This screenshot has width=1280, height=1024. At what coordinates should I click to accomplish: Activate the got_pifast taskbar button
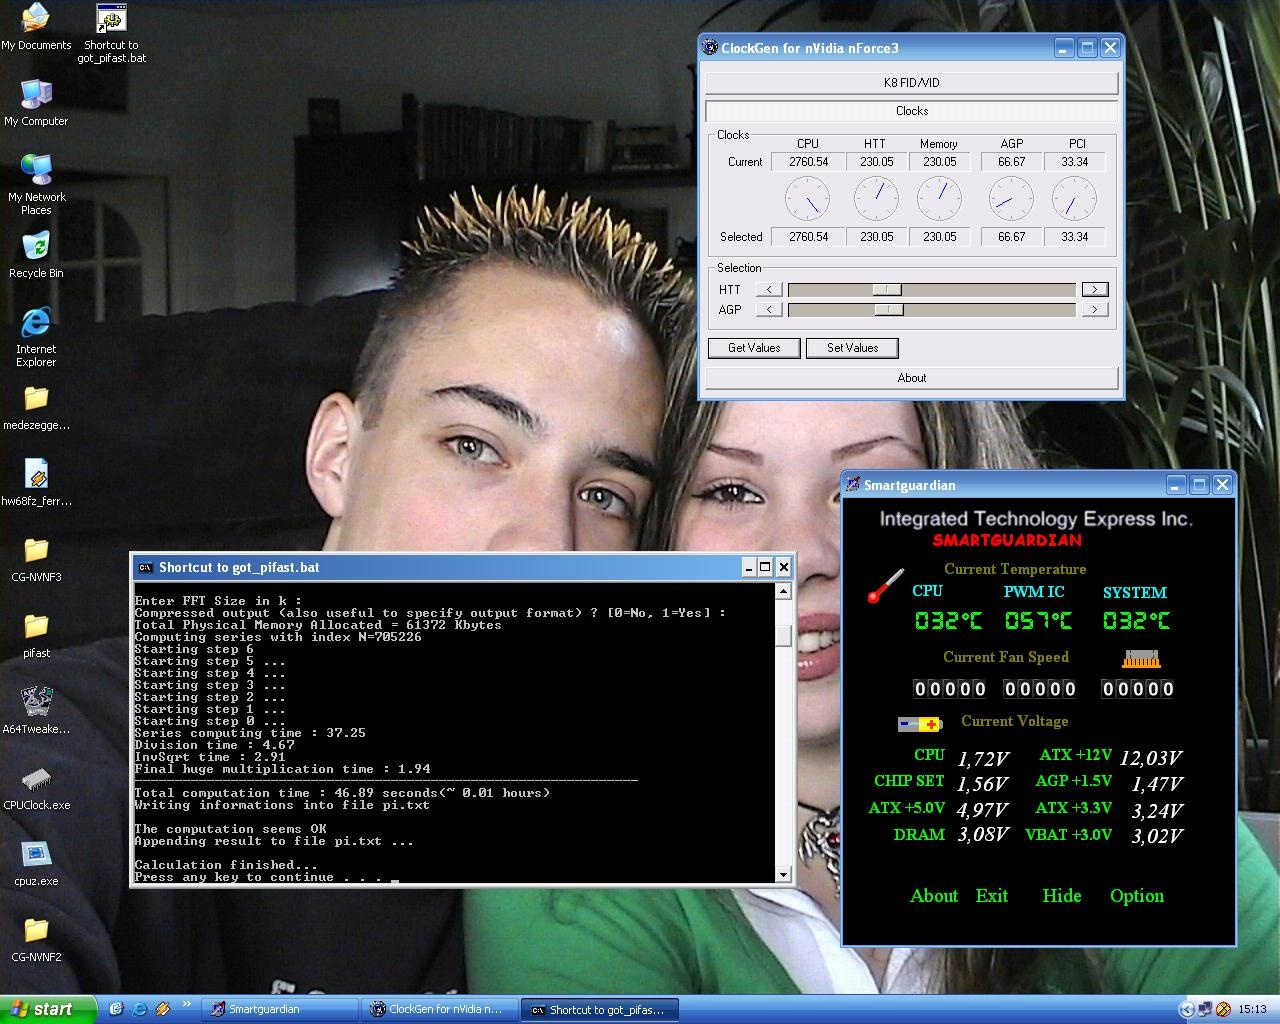click(600, 1010)
